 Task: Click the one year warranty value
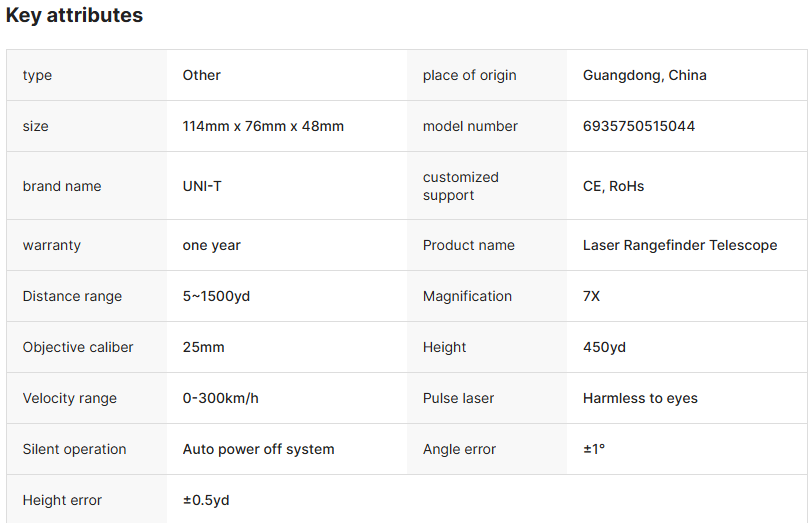[x=211, y=245]
